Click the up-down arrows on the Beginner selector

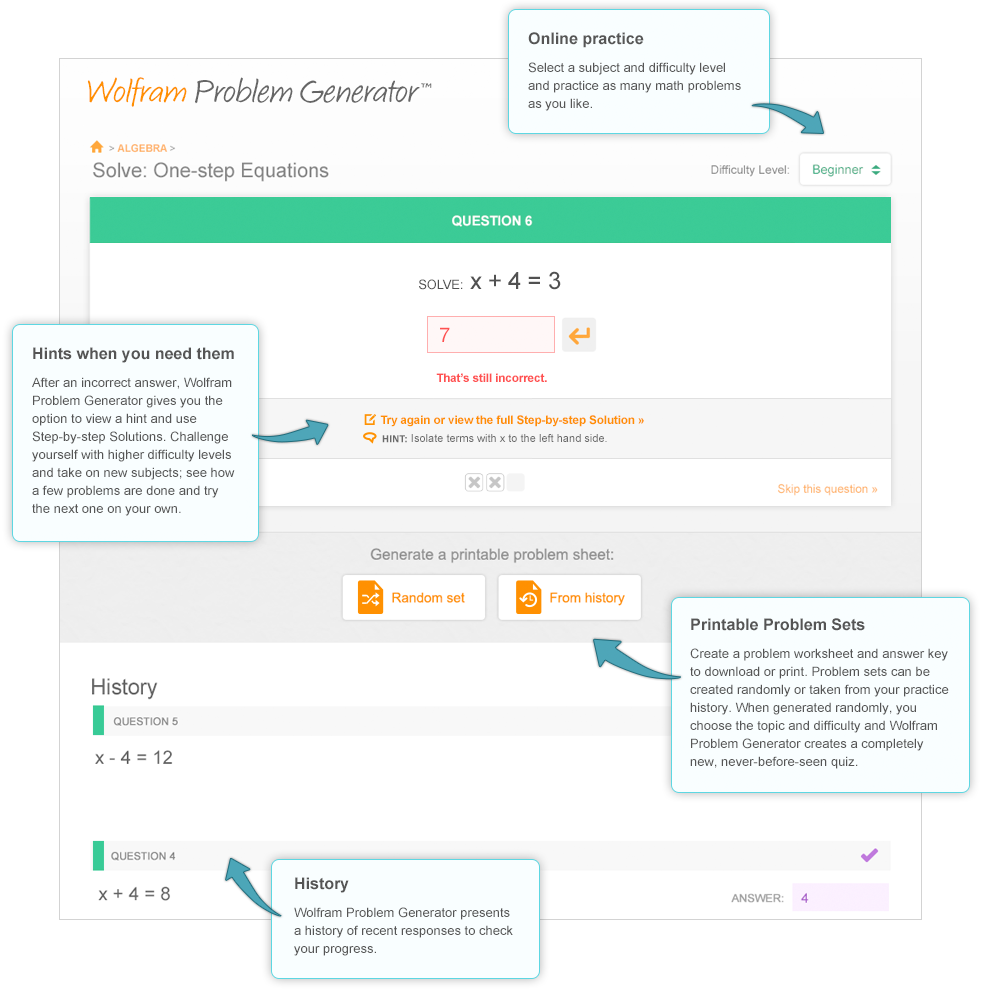(876, 170)
